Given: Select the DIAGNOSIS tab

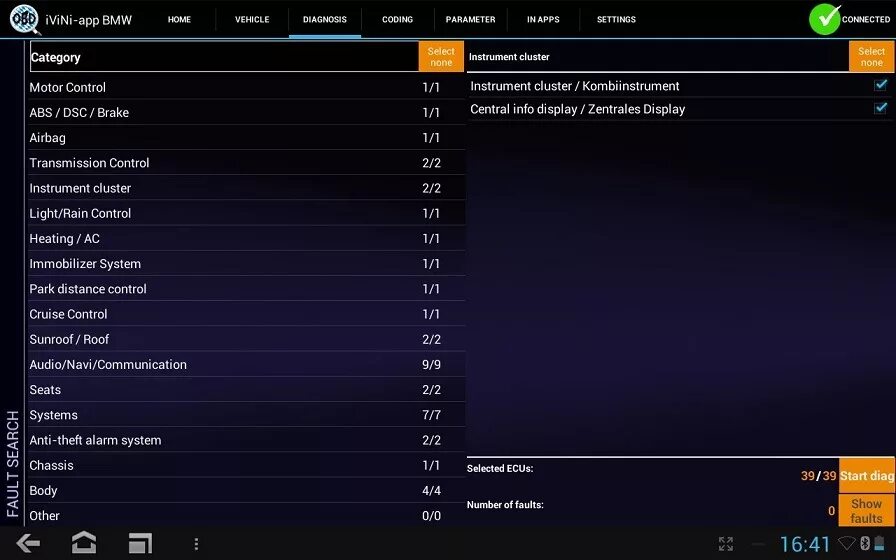Looking at the screenshot, I should 325,19.
